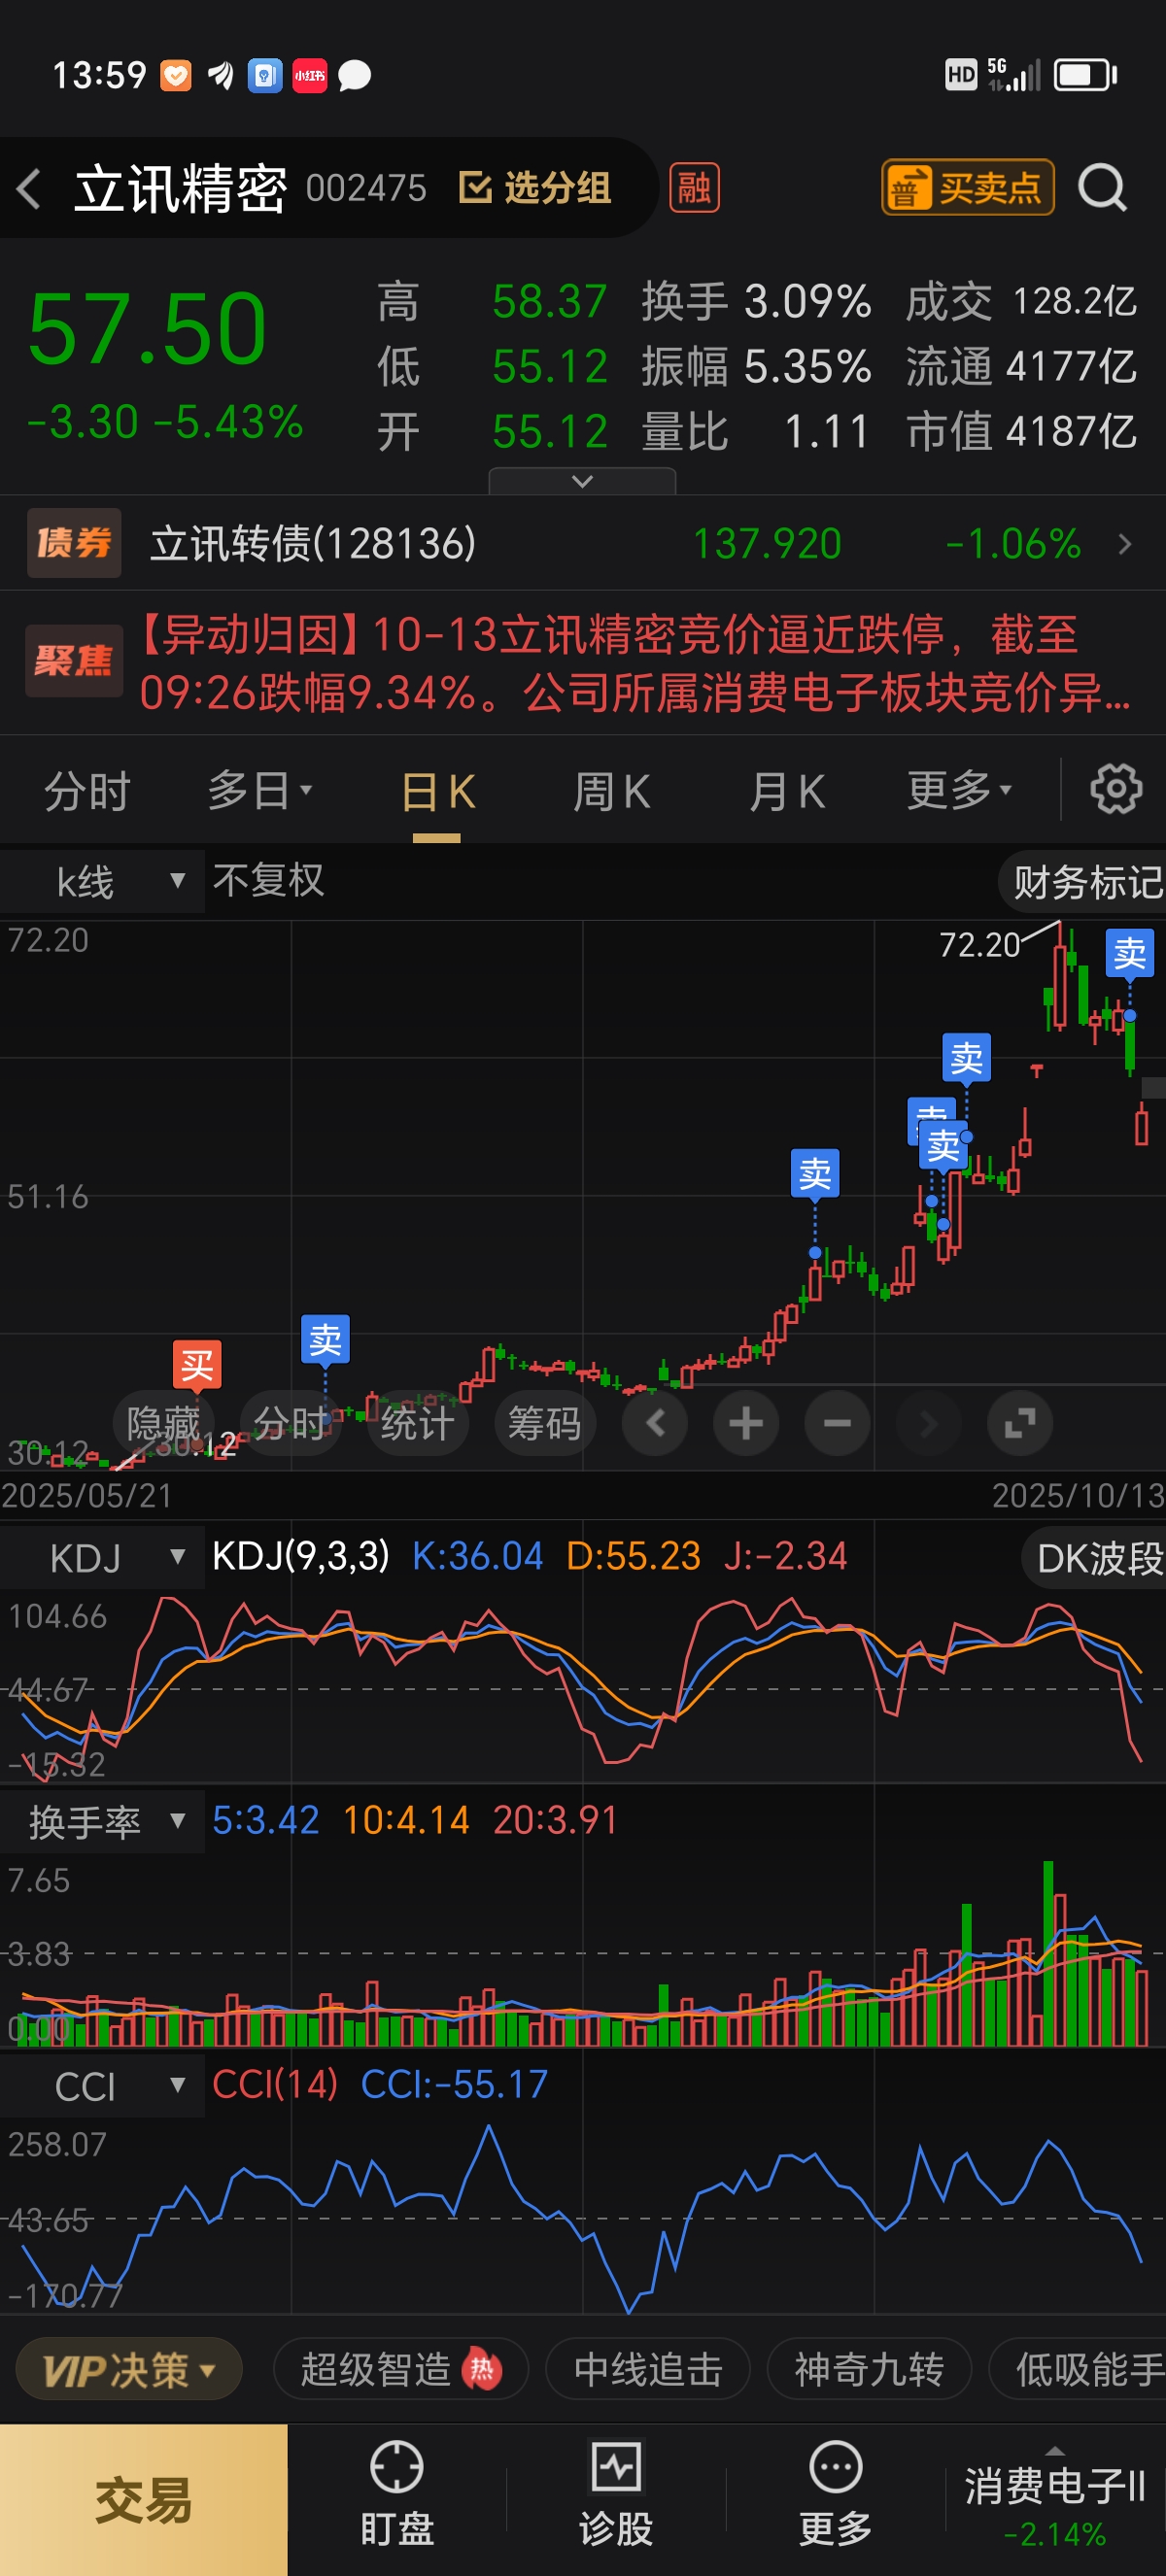
Task: Select 神奇九转 indicator chip
Action: pyautogui.click(x=869, y=2370)
